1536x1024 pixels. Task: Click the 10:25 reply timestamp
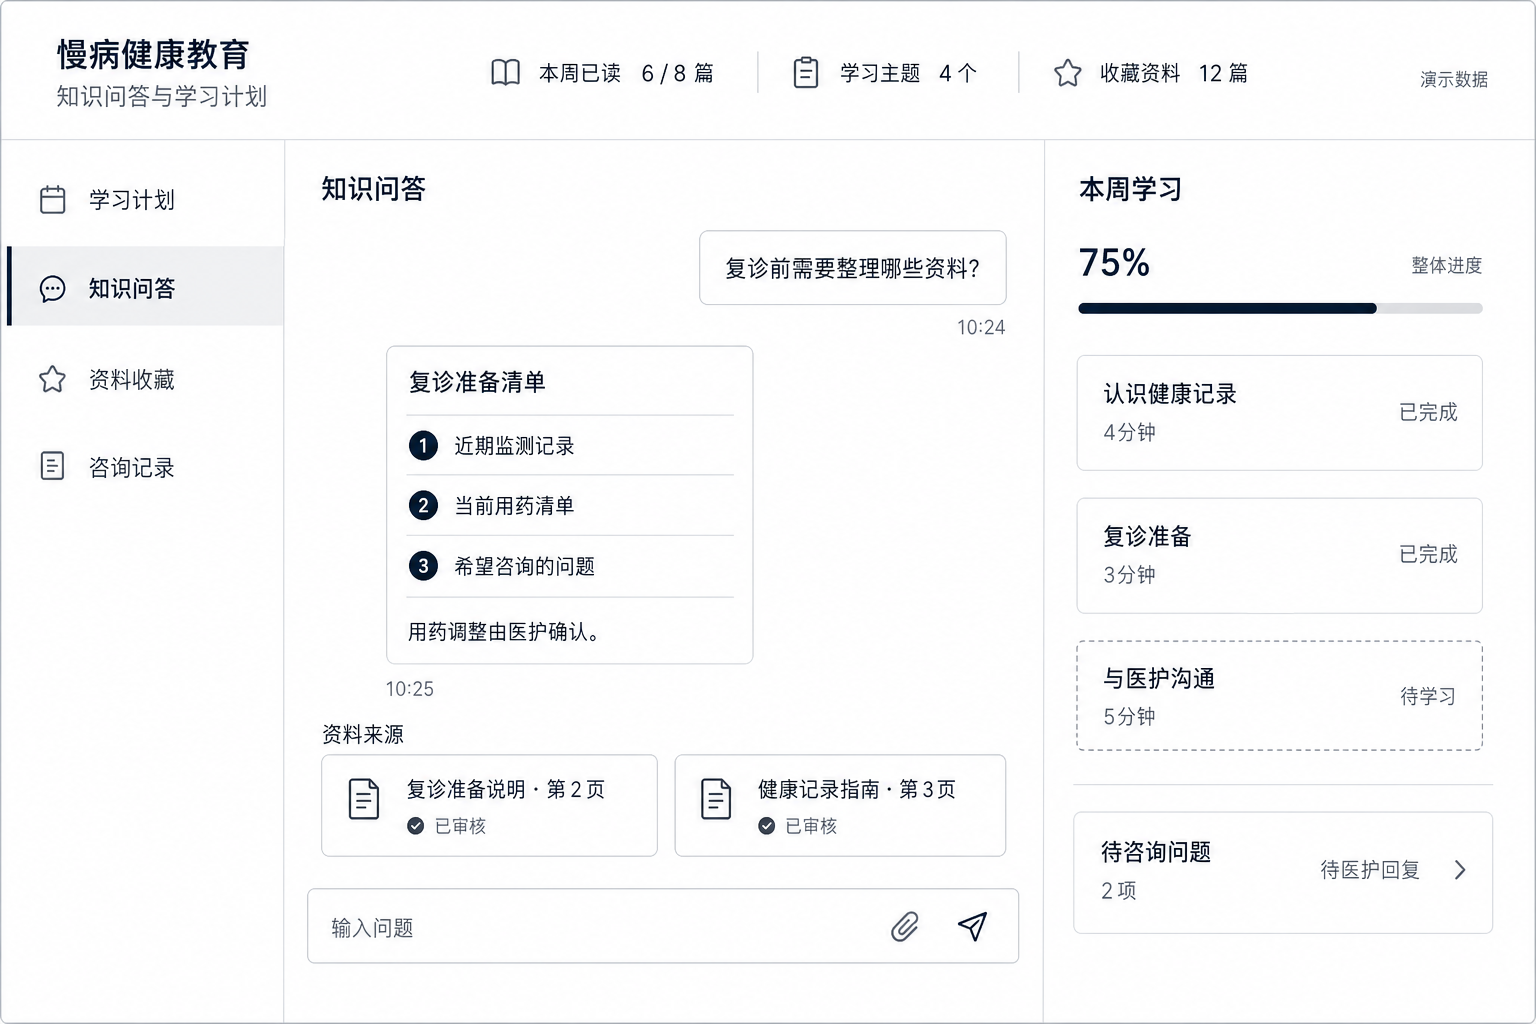pos(410,689)
